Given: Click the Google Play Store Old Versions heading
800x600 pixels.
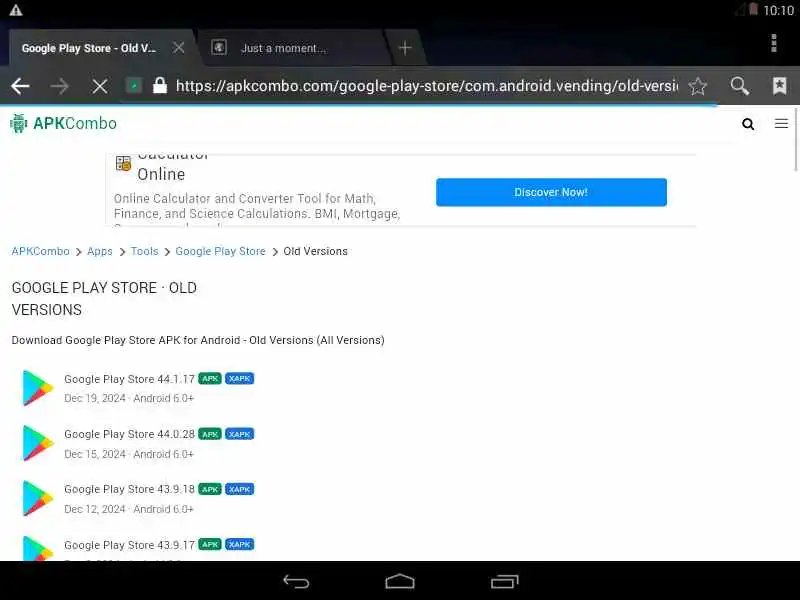Looking at the screenshot, I should tap(104, 298).
